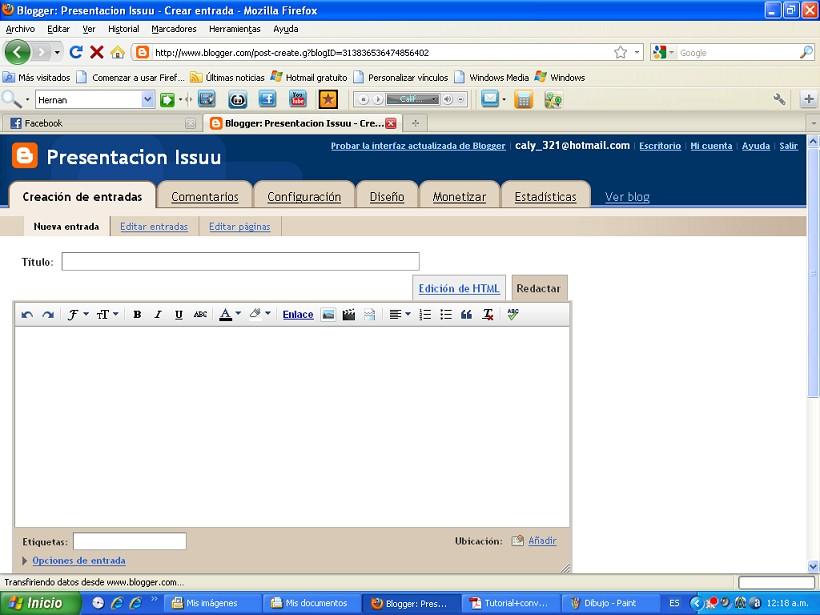Open font family dropdown
Viewport: 820px width, 615px height.
pos(77,314)
